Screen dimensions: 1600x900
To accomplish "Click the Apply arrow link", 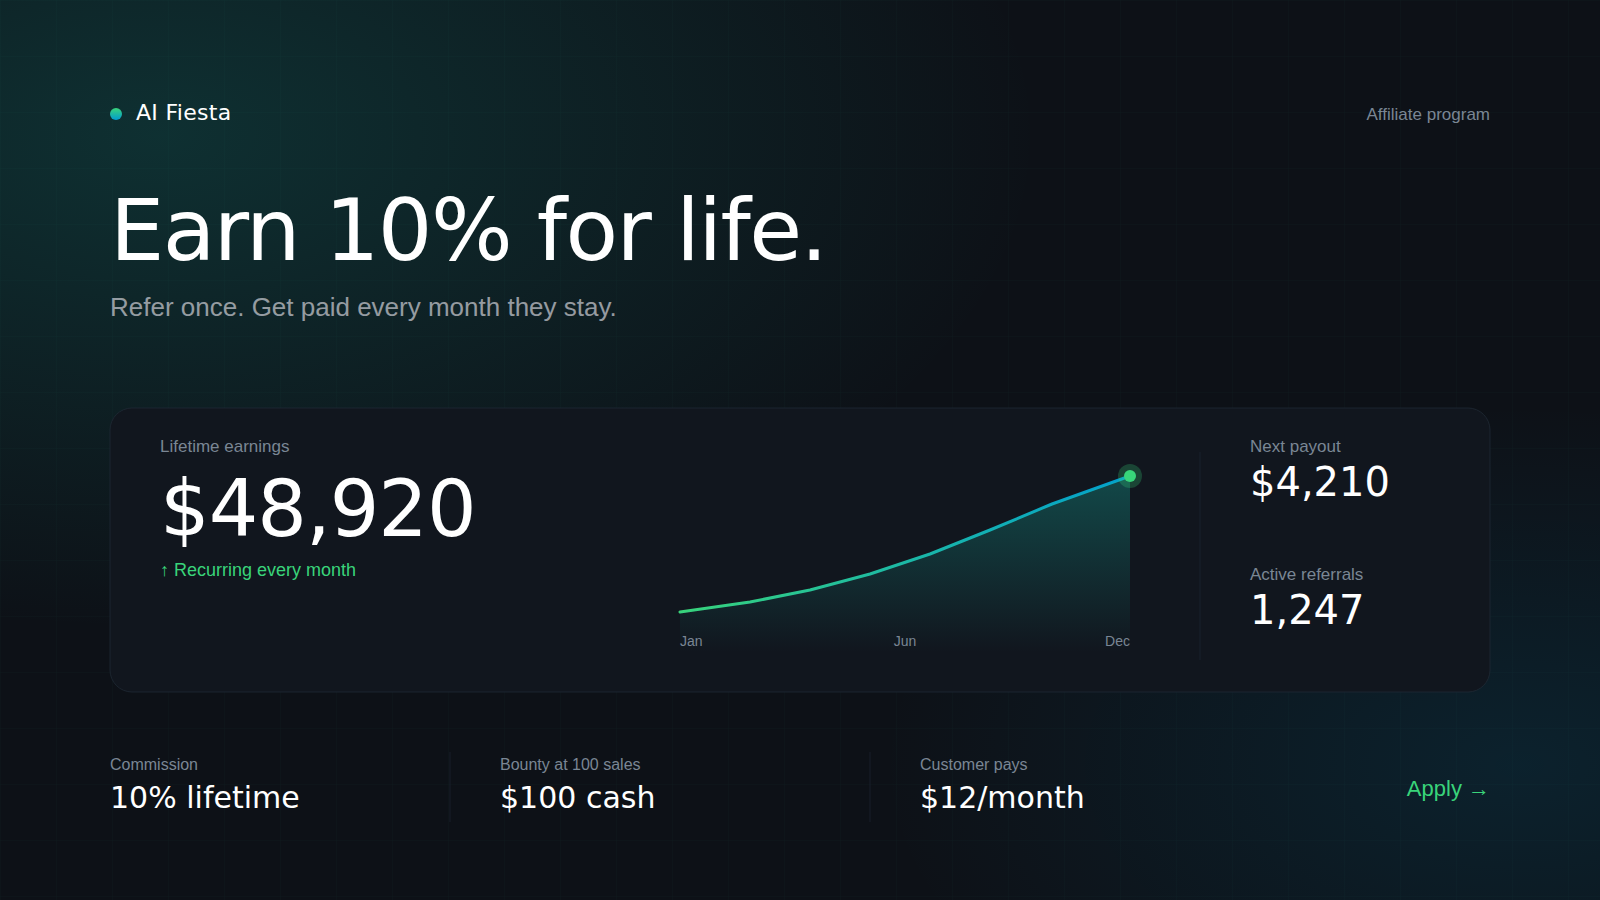I will pyautogui.click(x=1447, y=789).
